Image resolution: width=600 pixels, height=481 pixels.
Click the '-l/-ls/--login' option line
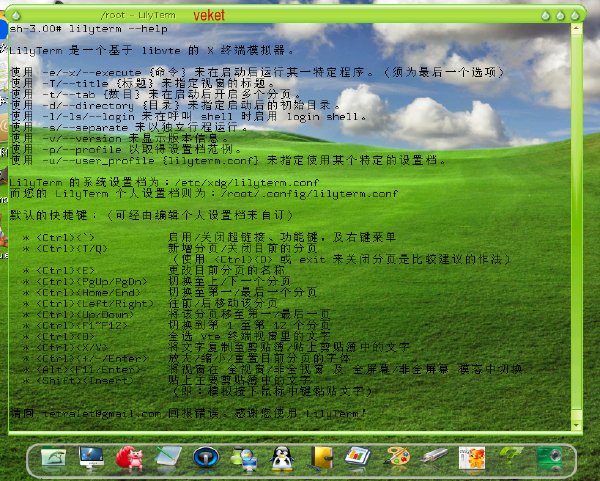tap(188, 116)
